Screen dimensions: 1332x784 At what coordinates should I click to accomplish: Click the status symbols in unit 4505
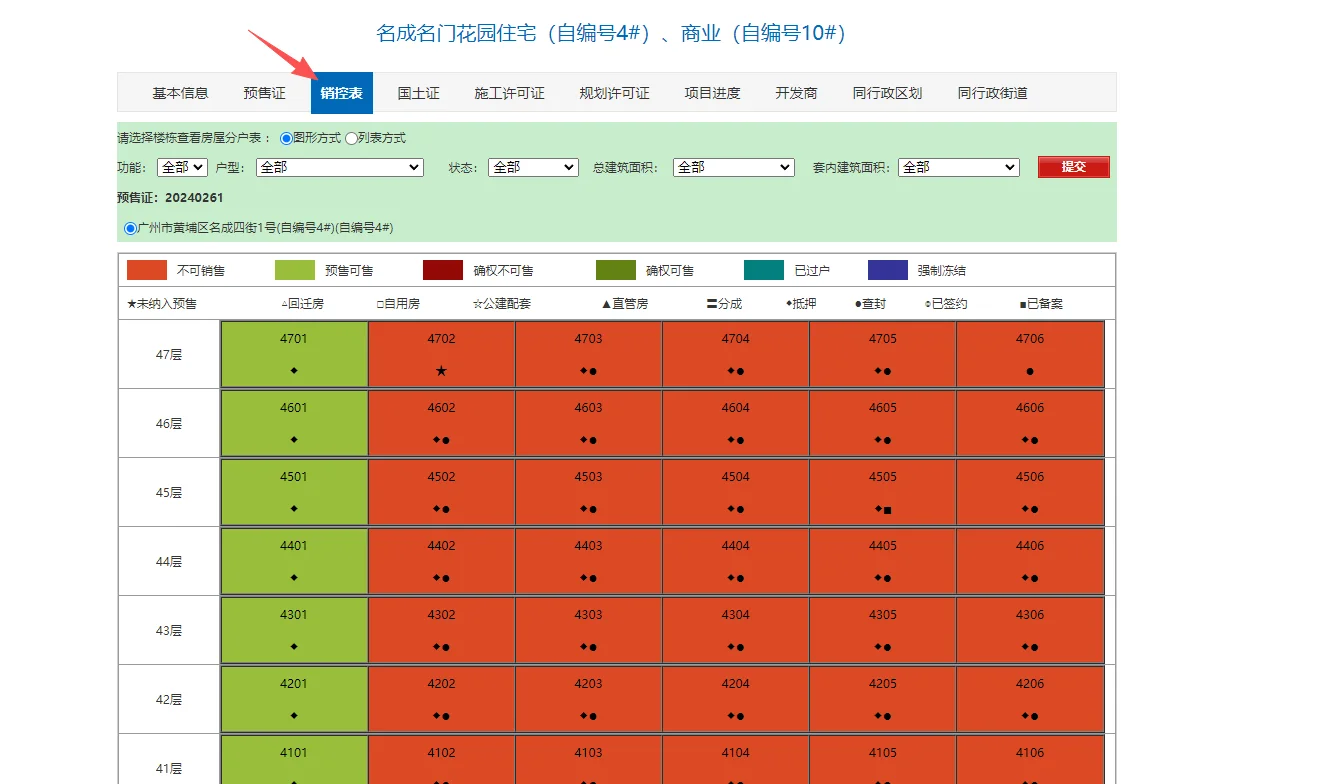tap(883, 509)
